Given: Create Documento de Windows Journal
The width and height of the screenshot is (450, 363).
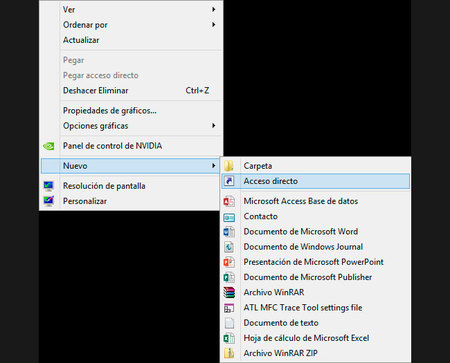Looking at the screenshot, I should (315, 247).
